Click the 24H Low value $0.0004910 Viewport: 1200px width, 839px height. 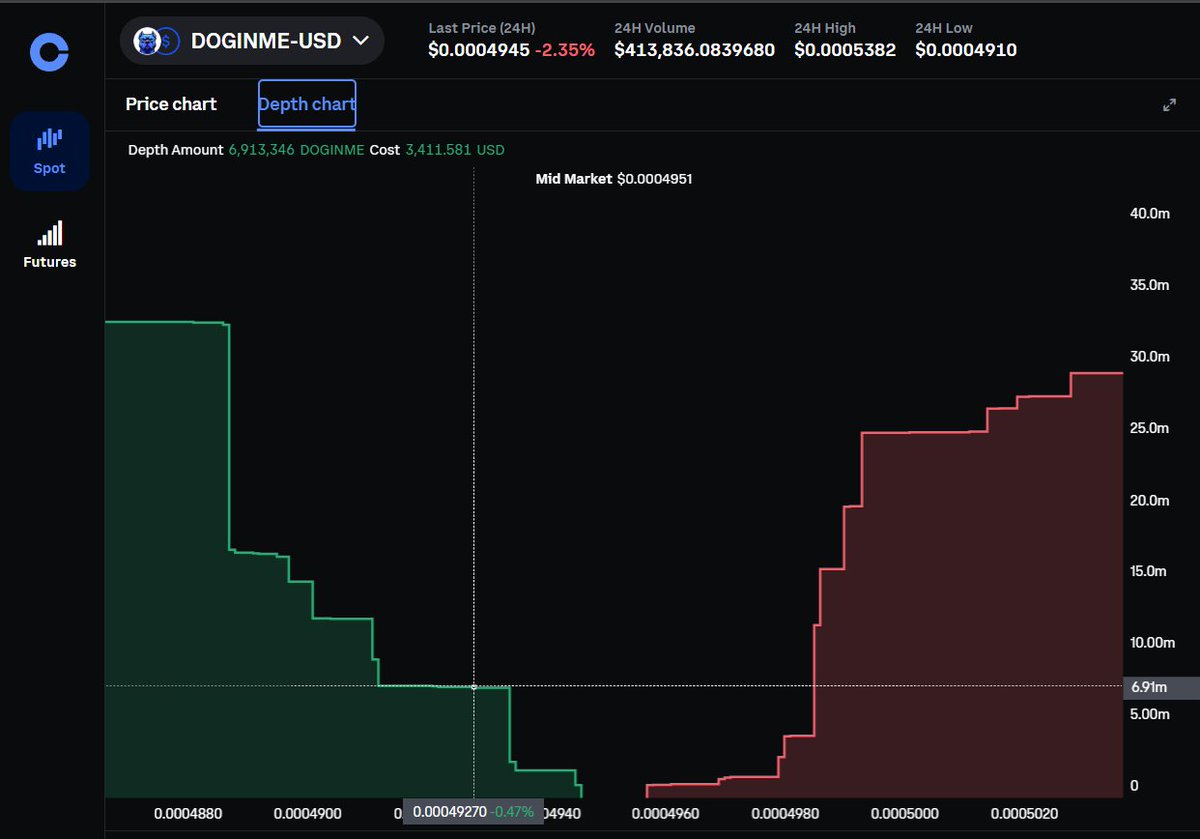966,50
